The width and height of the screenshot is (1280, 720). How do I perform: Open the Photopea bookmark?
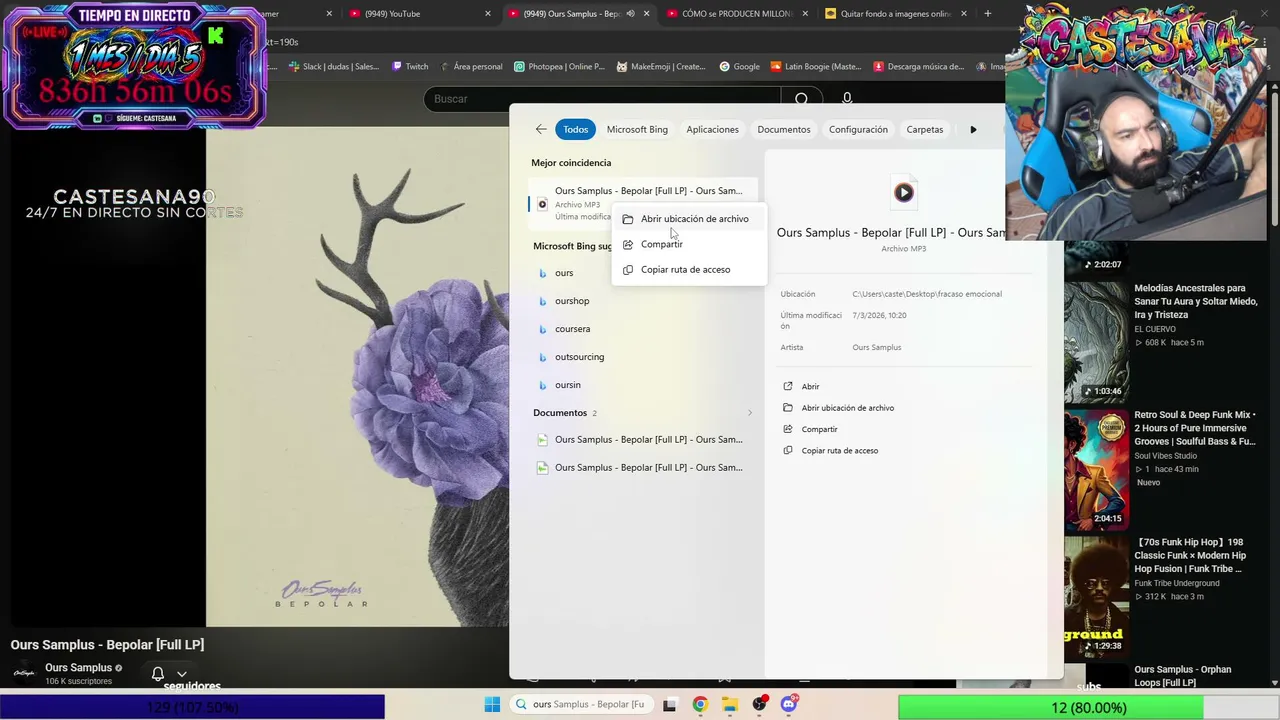coord(560,67)
